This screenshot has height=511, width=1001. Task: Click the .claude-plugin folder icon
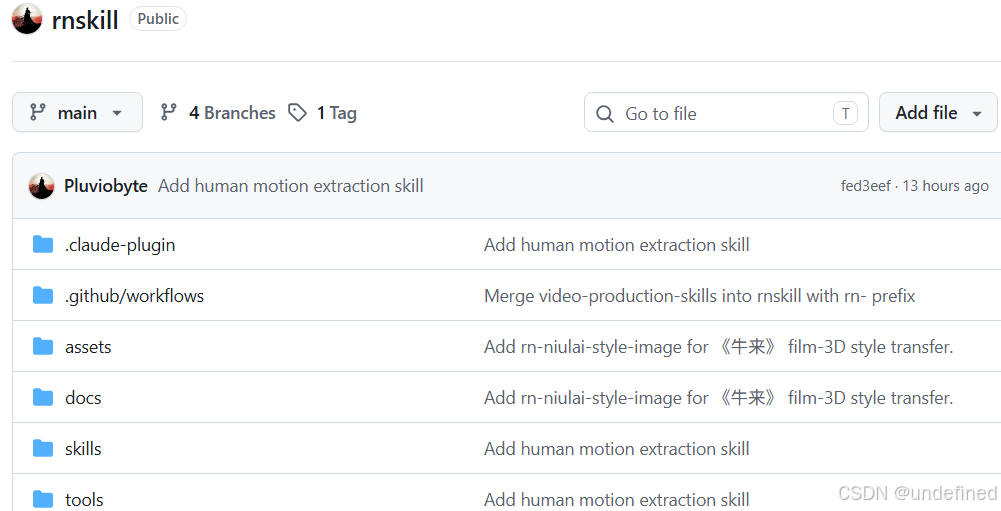43,244
